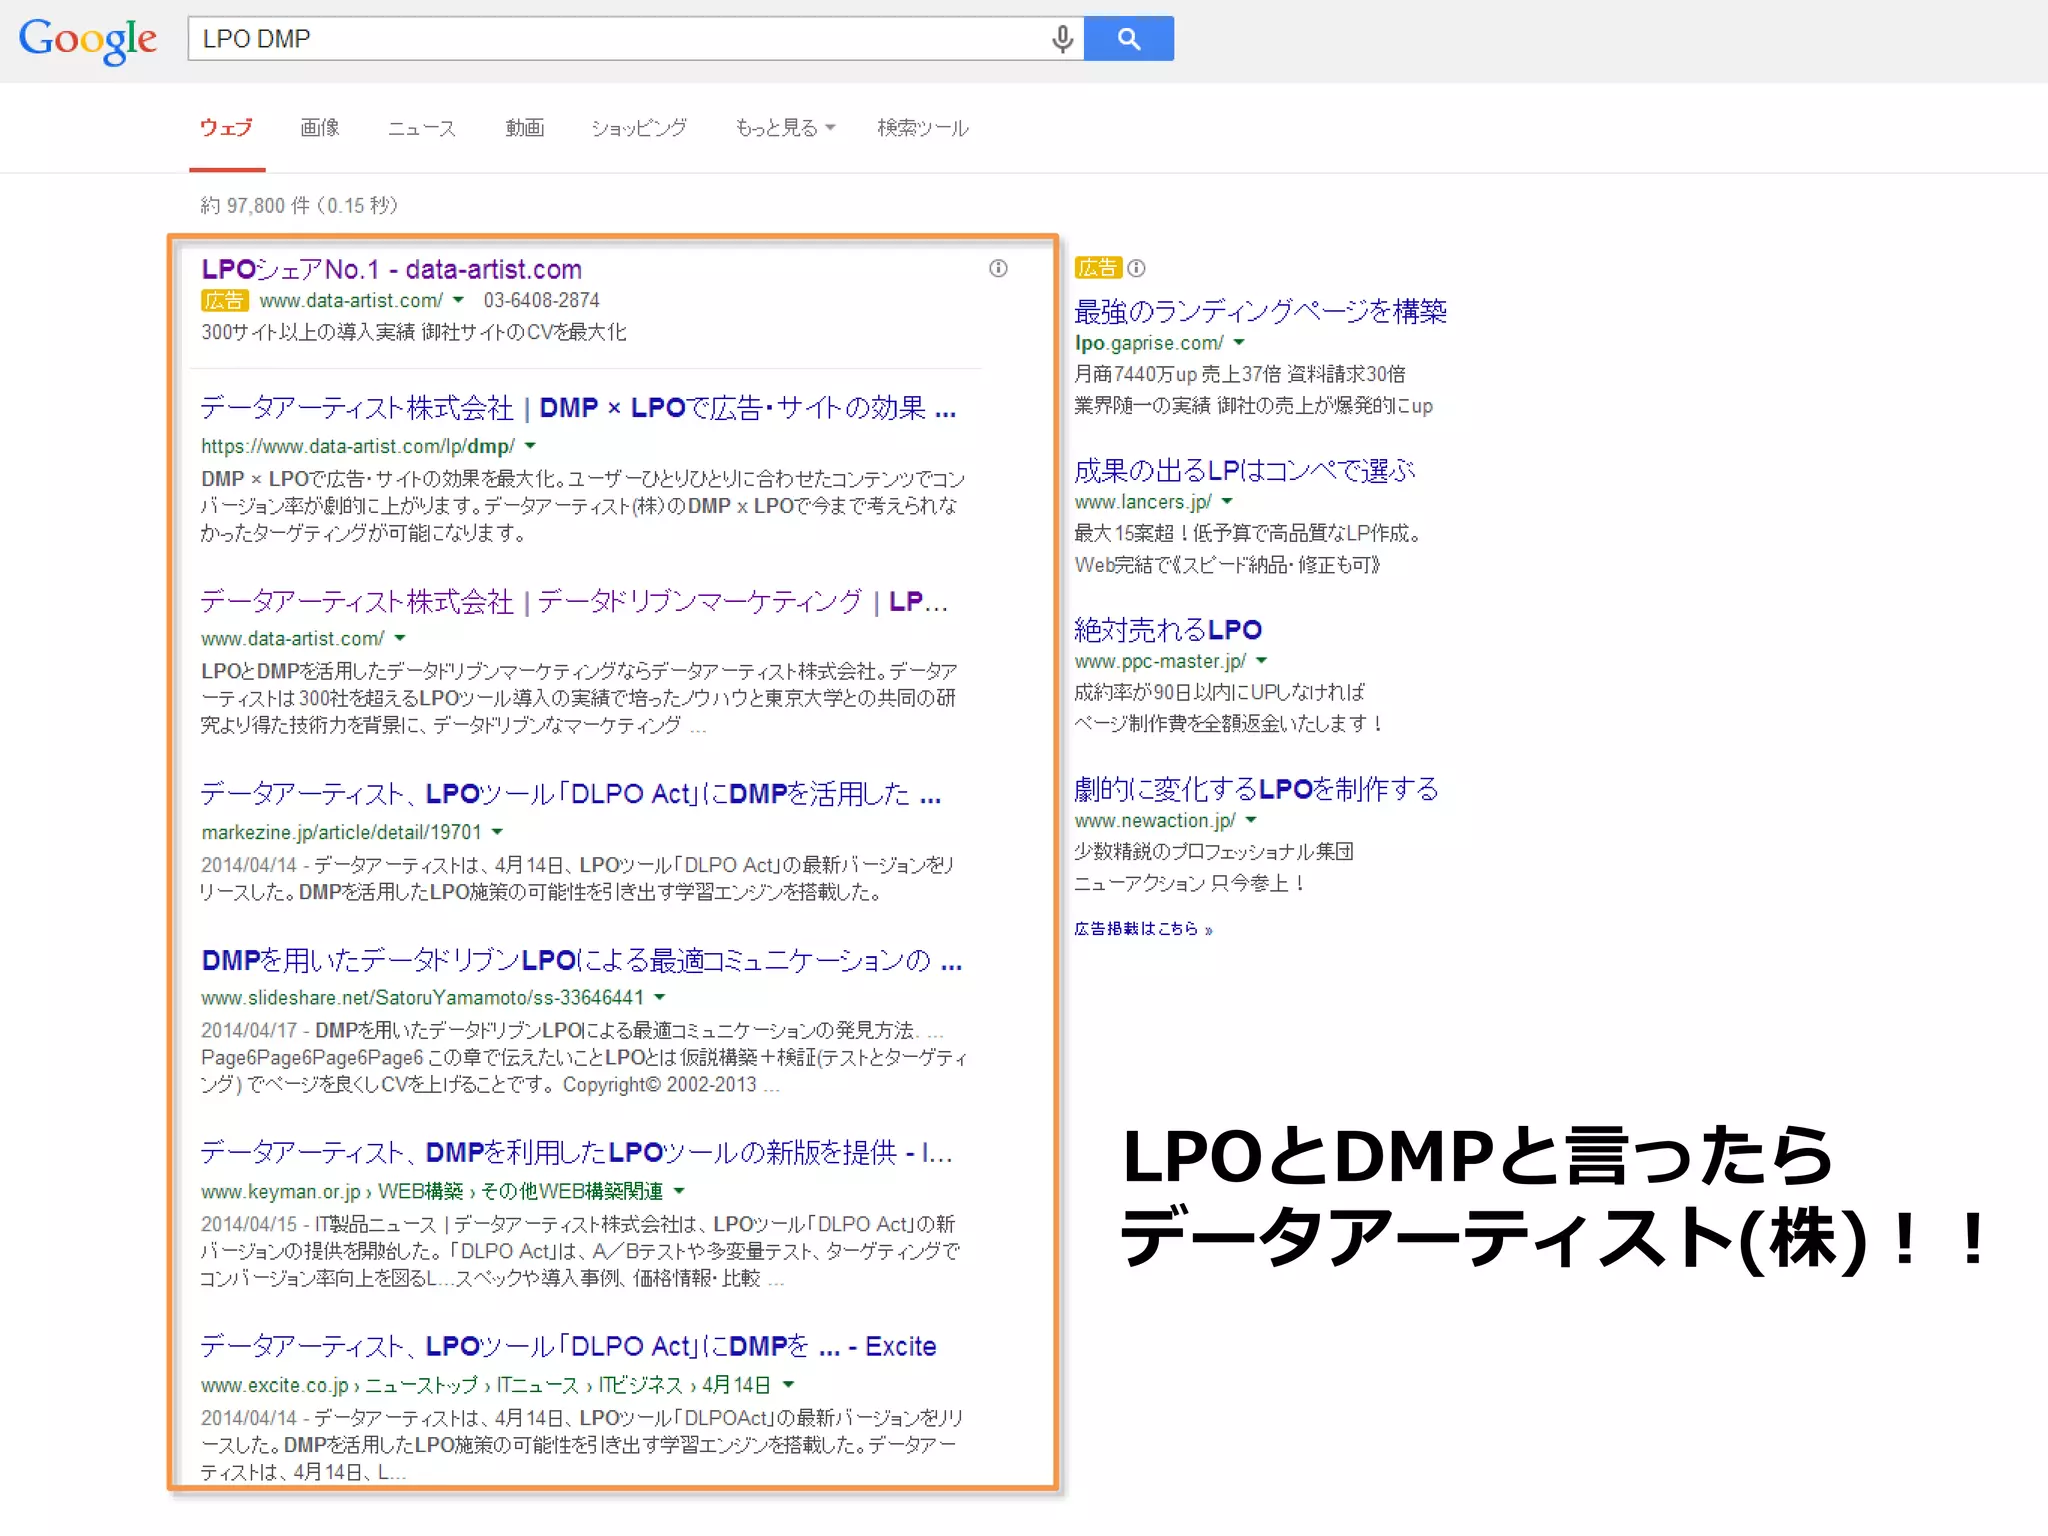Open the データアーティスト株式会社 | DMP × LPO result

tap(578, 408)
